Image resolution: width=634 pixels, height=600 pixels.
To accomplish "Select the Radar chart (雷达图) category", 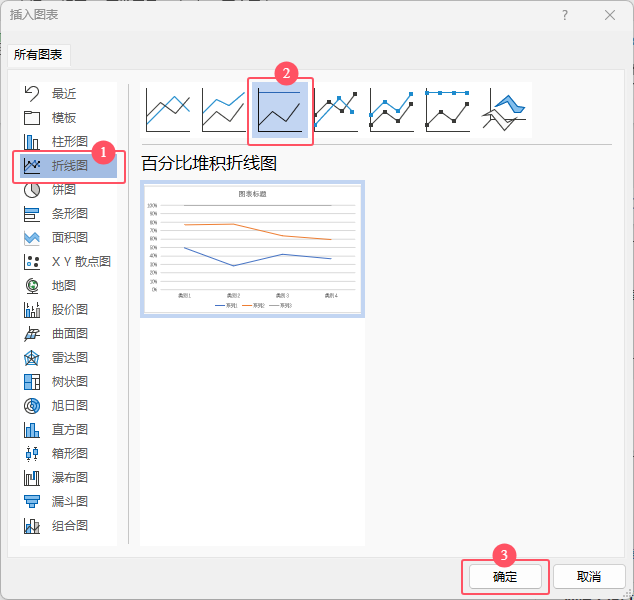I will [68, 357].
